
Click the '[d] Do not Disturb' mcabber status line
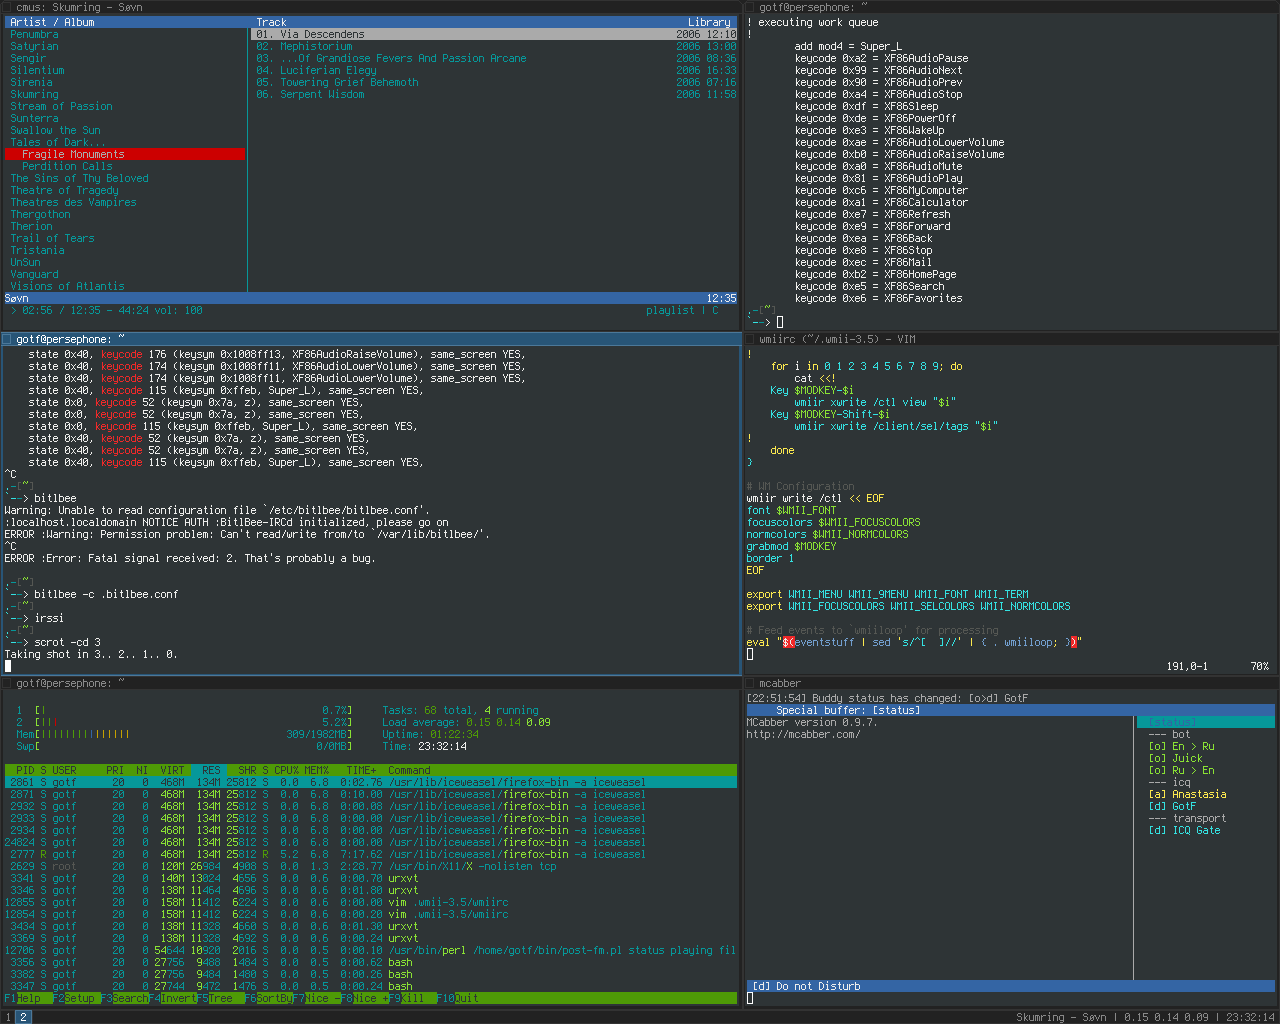point(1011,986)
